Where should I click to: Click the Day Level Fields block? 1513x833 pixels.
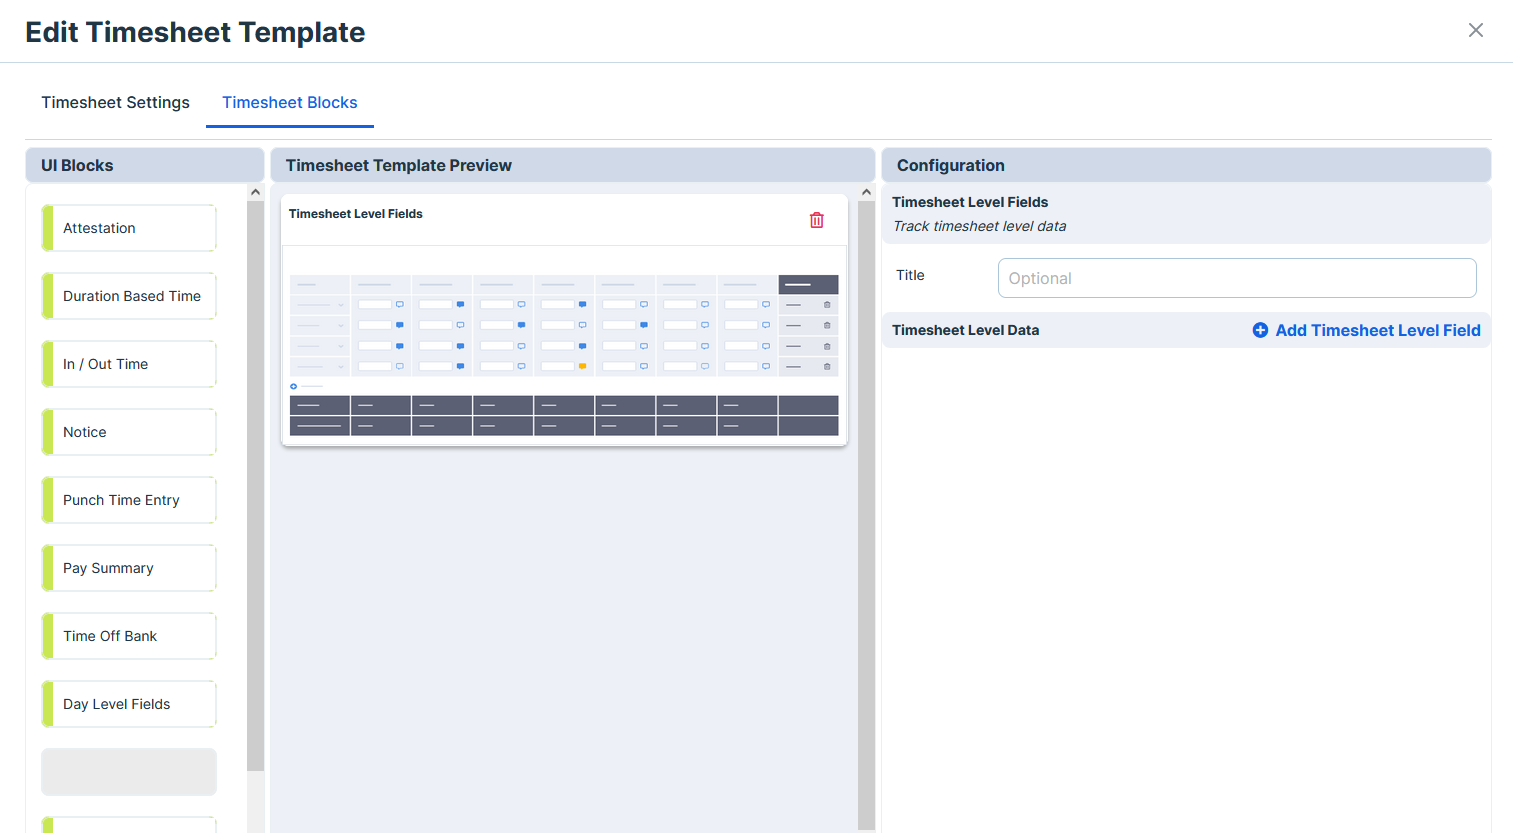[x=129, y=704]
